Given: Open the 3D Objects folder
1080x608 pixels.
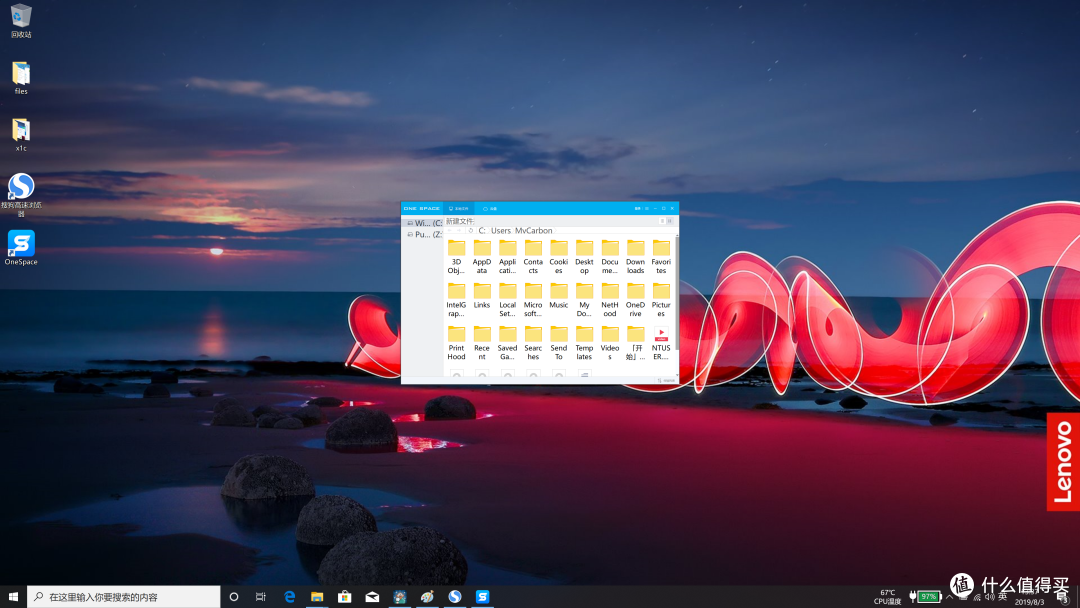Looking at the screenshot, I should (456, 256).
